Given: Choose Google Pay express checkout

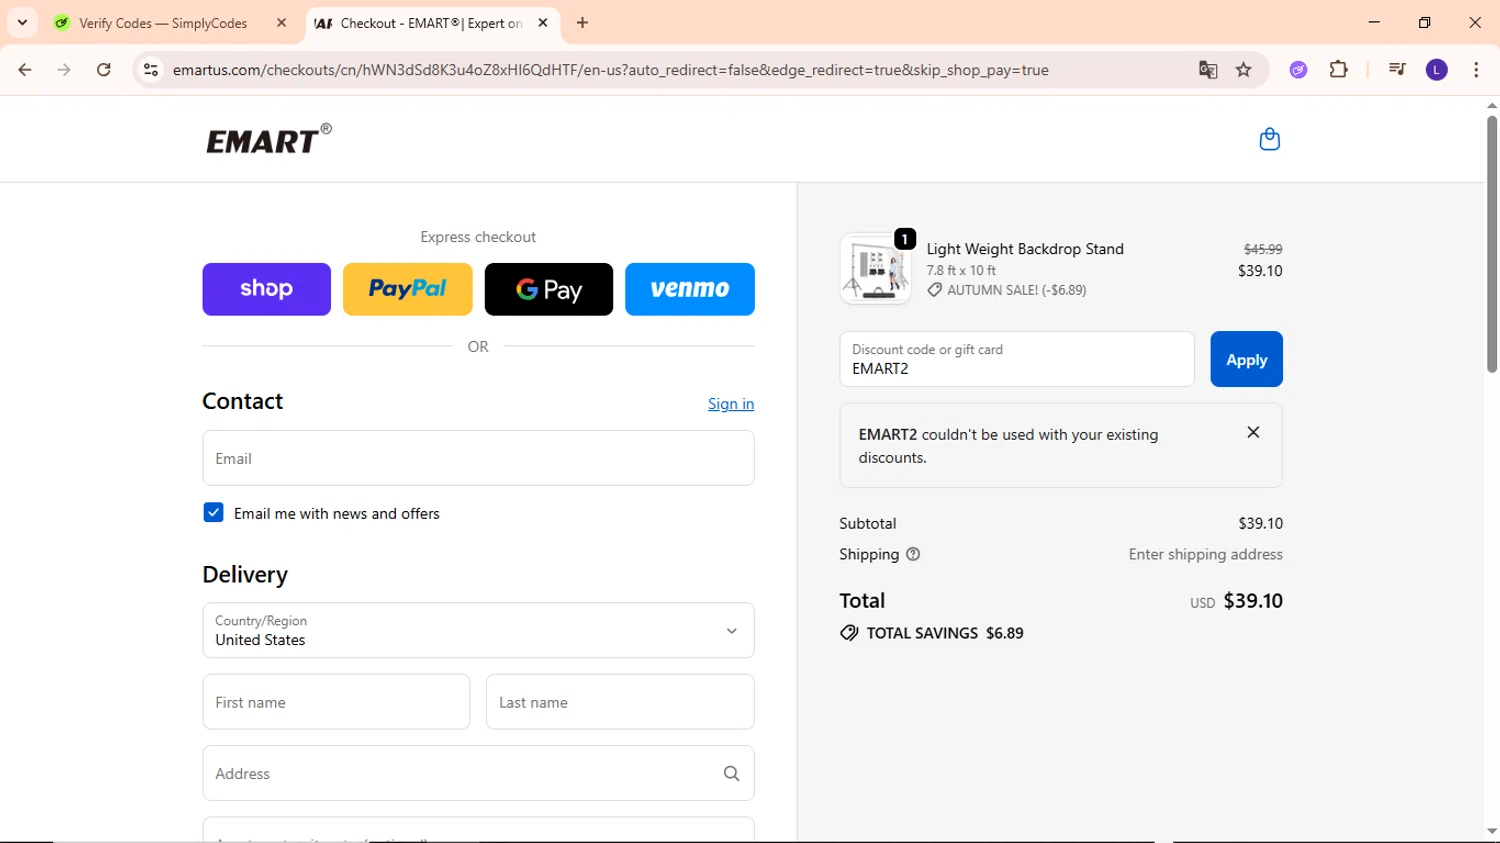Looking at the screenshot, I should (548, 289).
